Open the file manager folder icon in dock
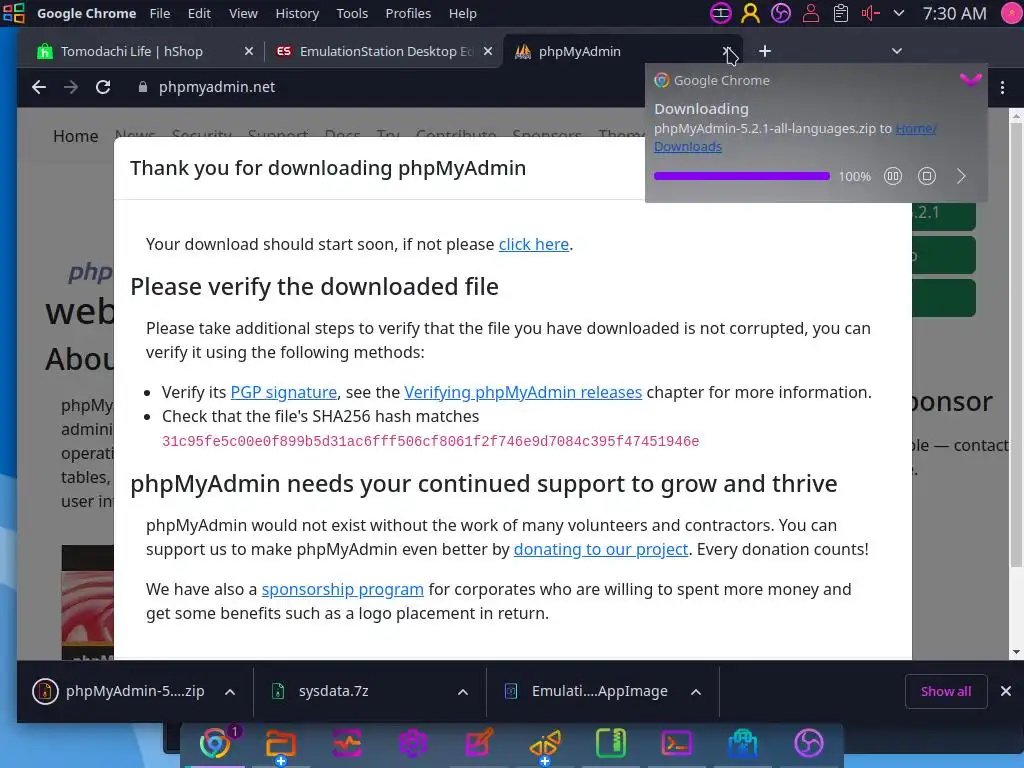This screenshot has width=1024, height=768. [x=281, y=743]
